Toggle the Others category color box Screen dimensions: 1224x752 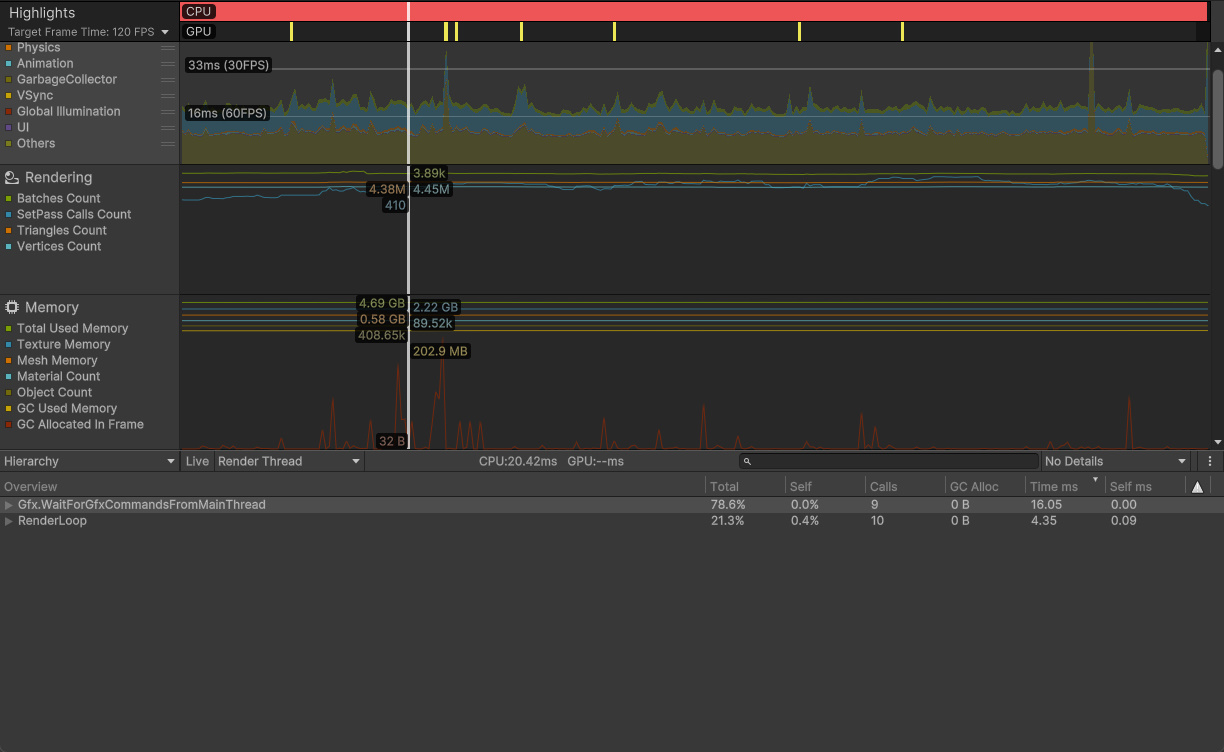coord(9,143)
